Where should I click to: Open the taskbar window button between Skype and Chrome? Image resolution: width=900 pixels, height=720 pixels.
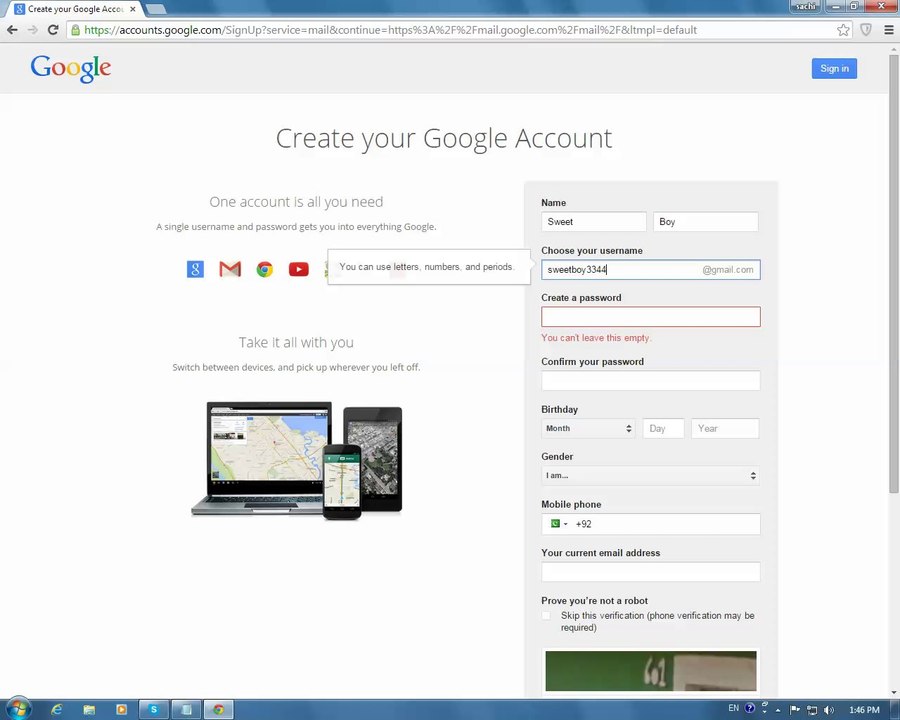[x=186, y=709]
